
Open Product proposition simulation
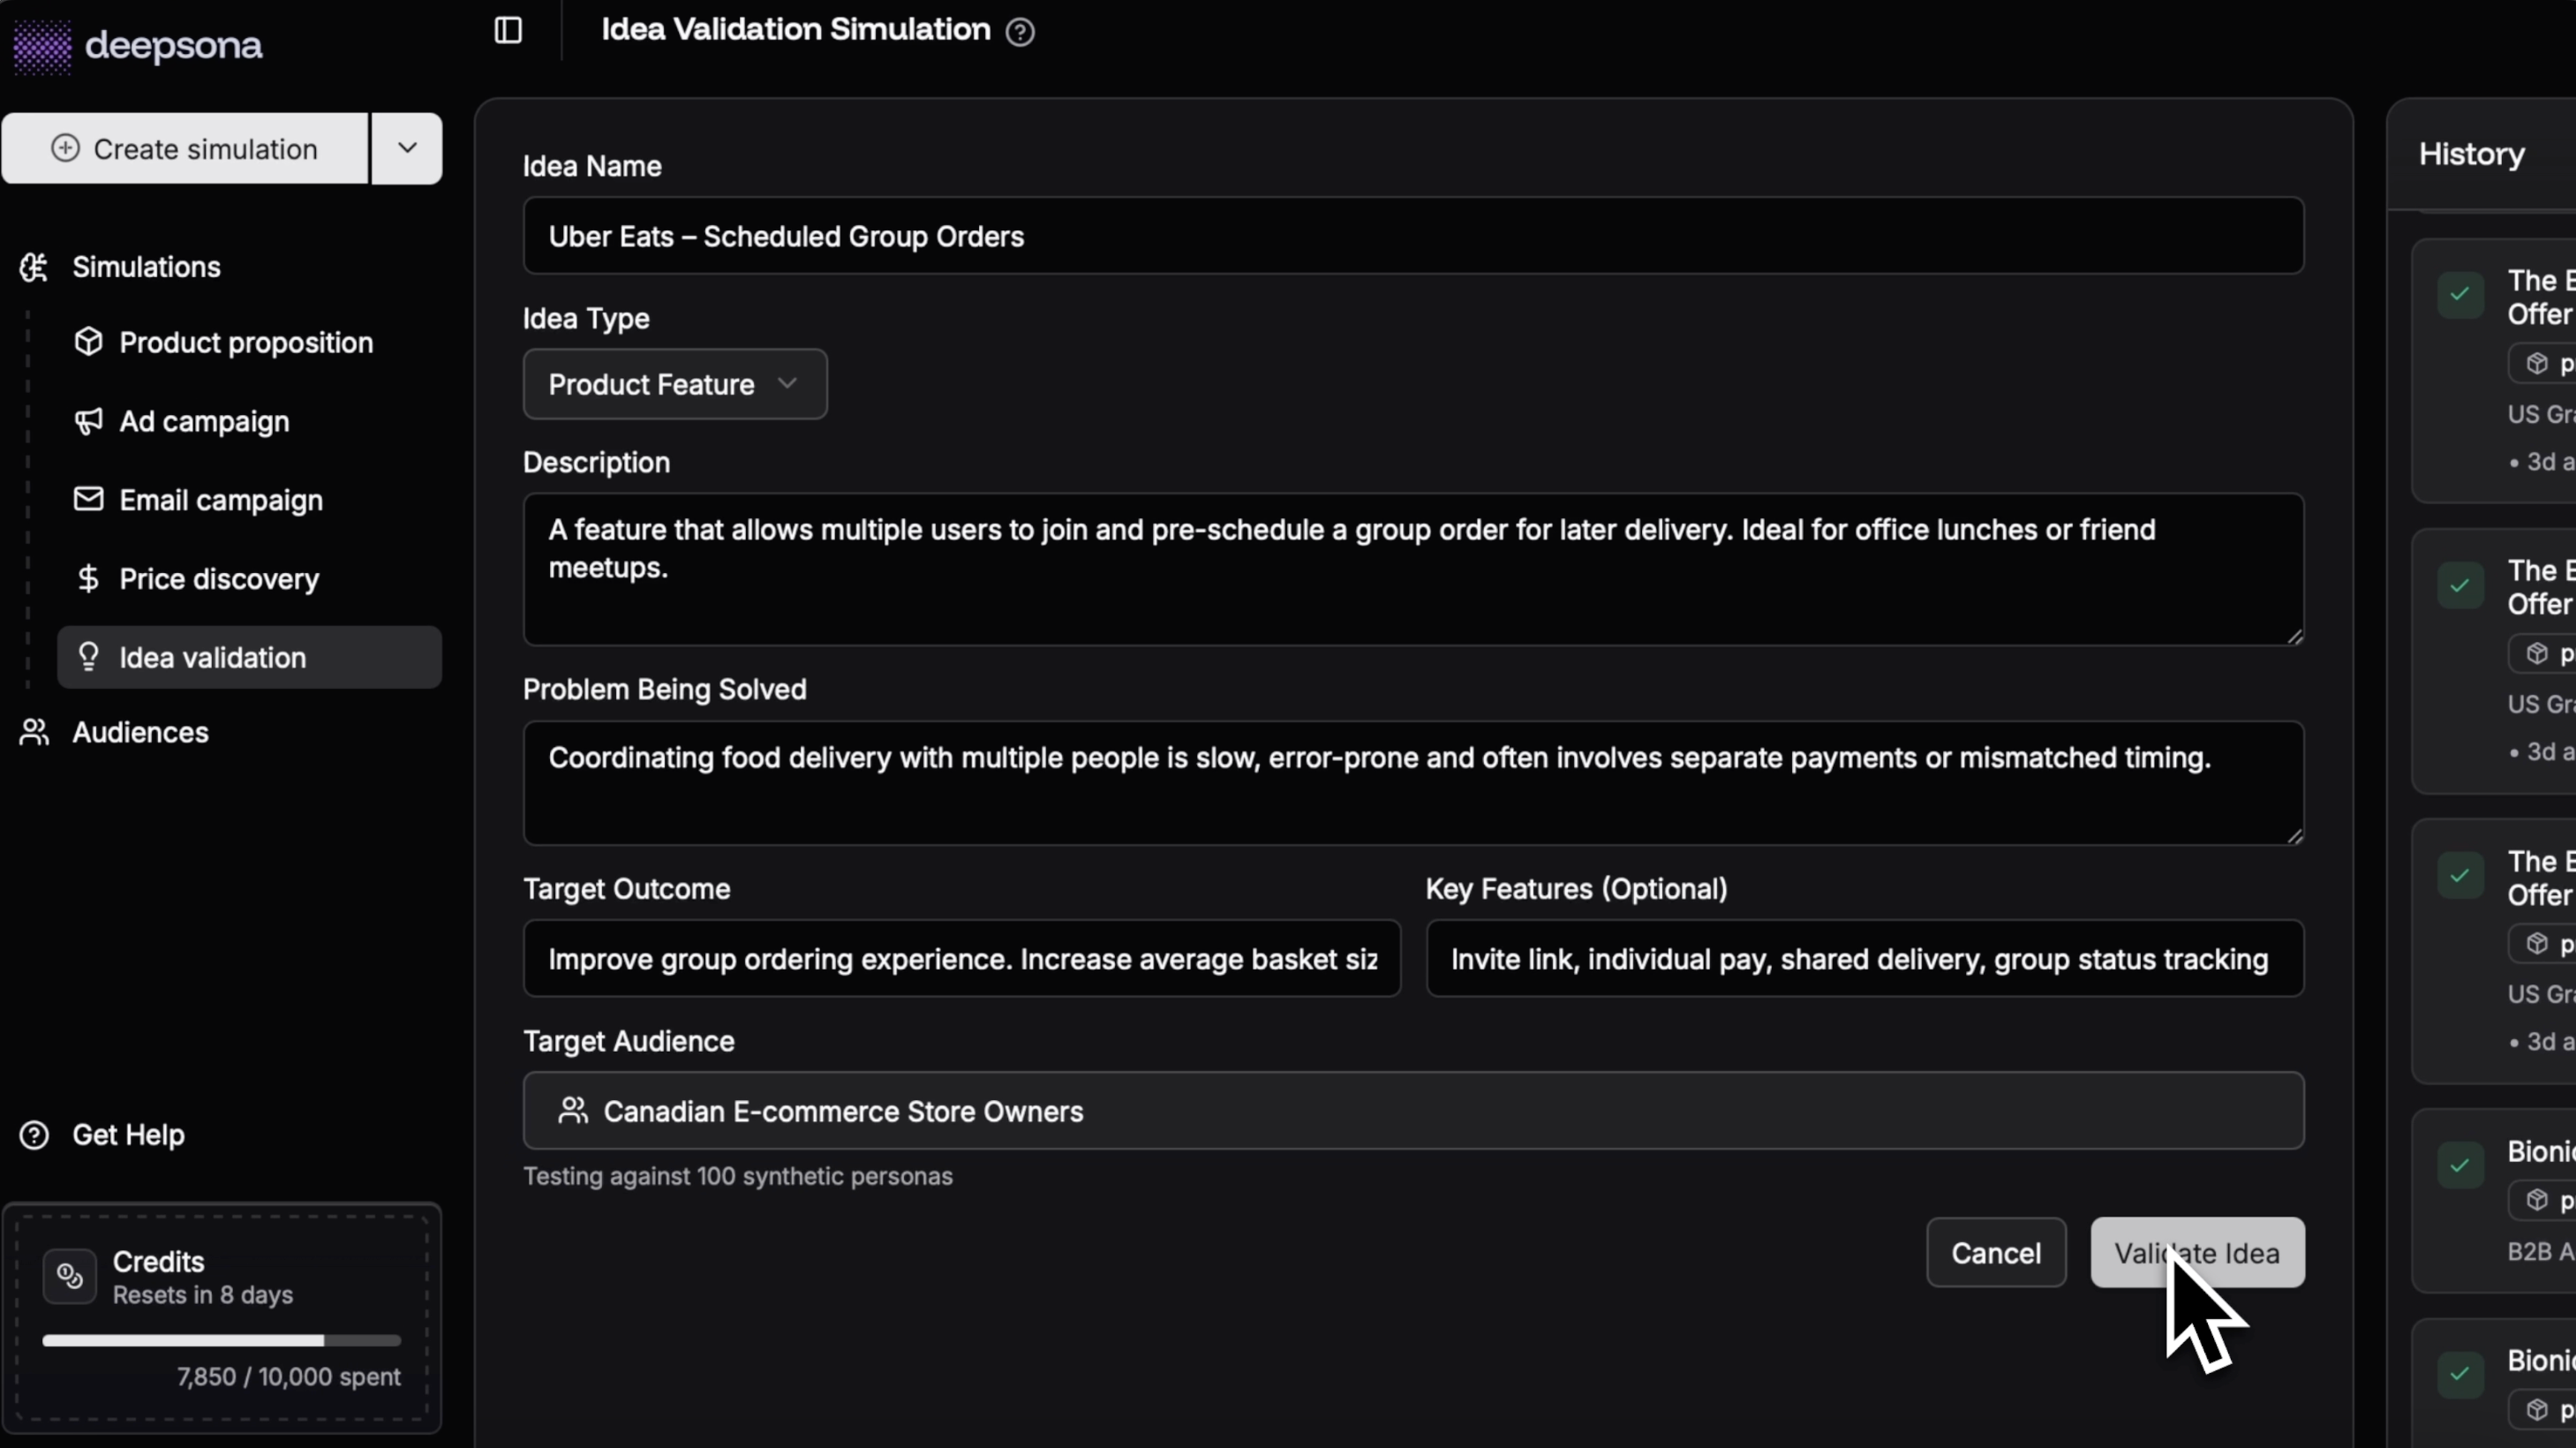coord(245,343)
